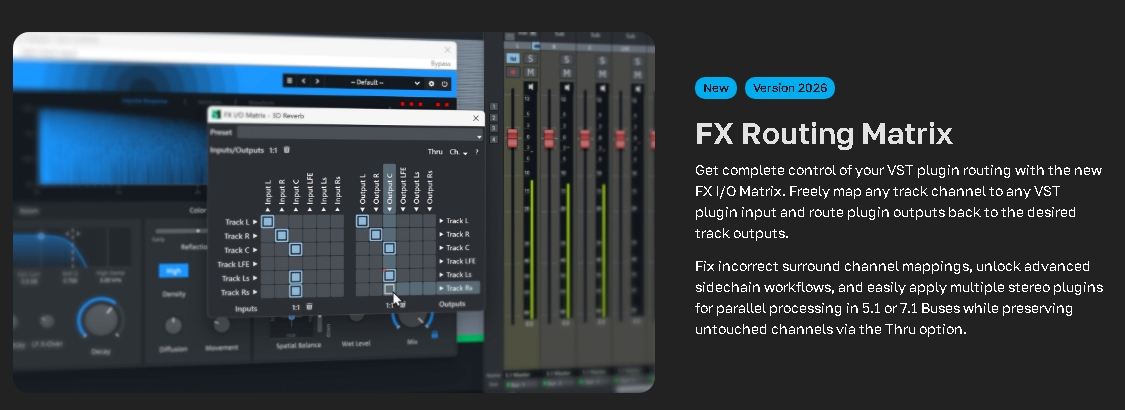
Task: Select the highlighted Track Rs output label
Action: 458,288
